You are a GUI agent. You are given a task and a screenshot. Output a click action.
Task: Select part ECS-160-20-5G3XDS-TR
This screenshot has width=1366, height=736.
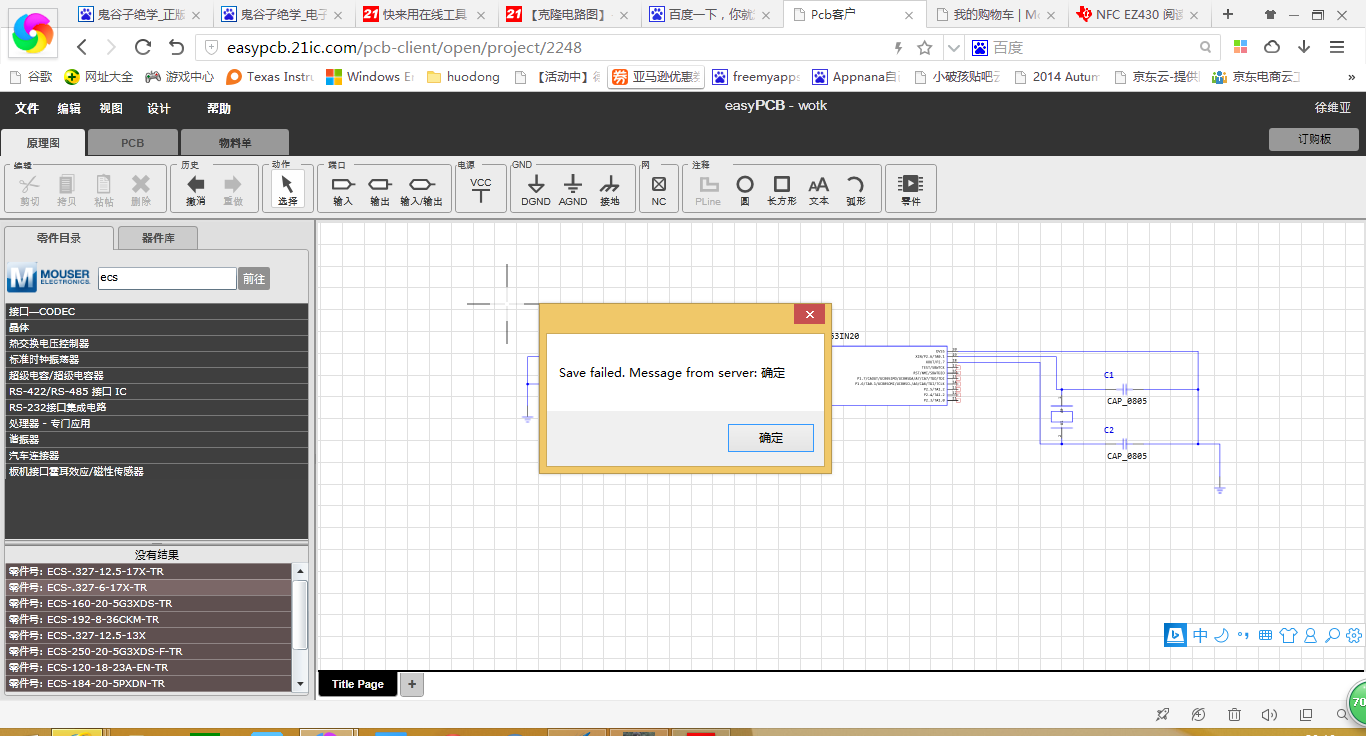[149, 604]
